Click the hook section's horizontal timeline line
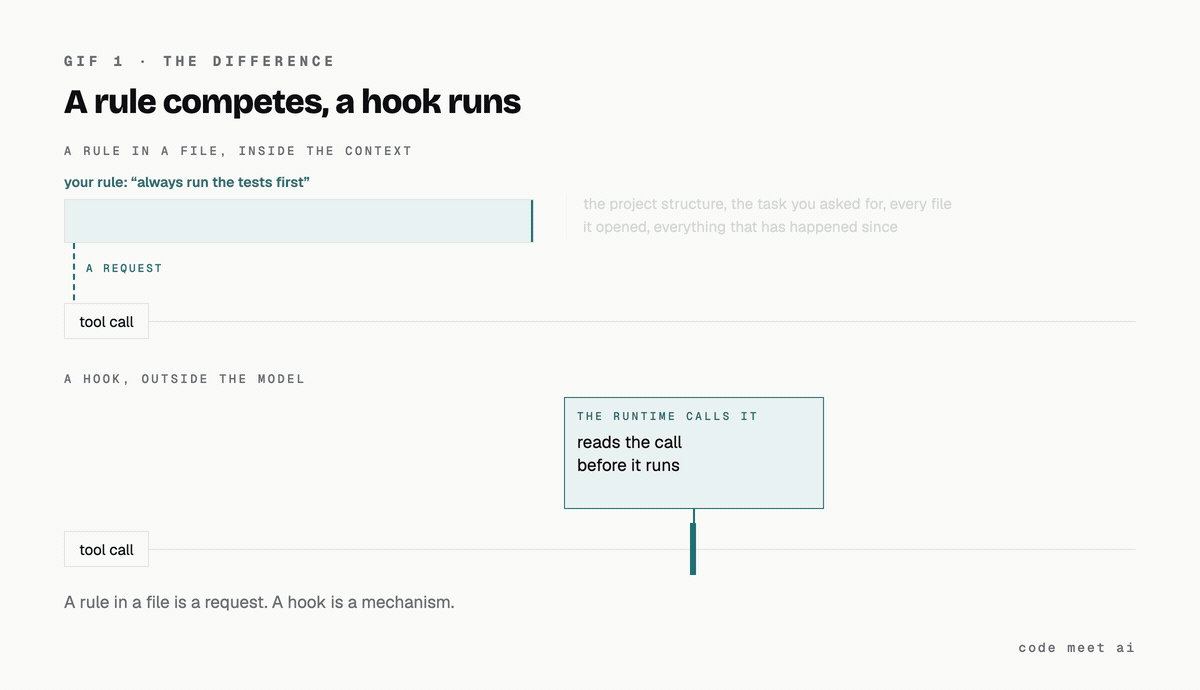1200x690 pixels. point(642,550)
